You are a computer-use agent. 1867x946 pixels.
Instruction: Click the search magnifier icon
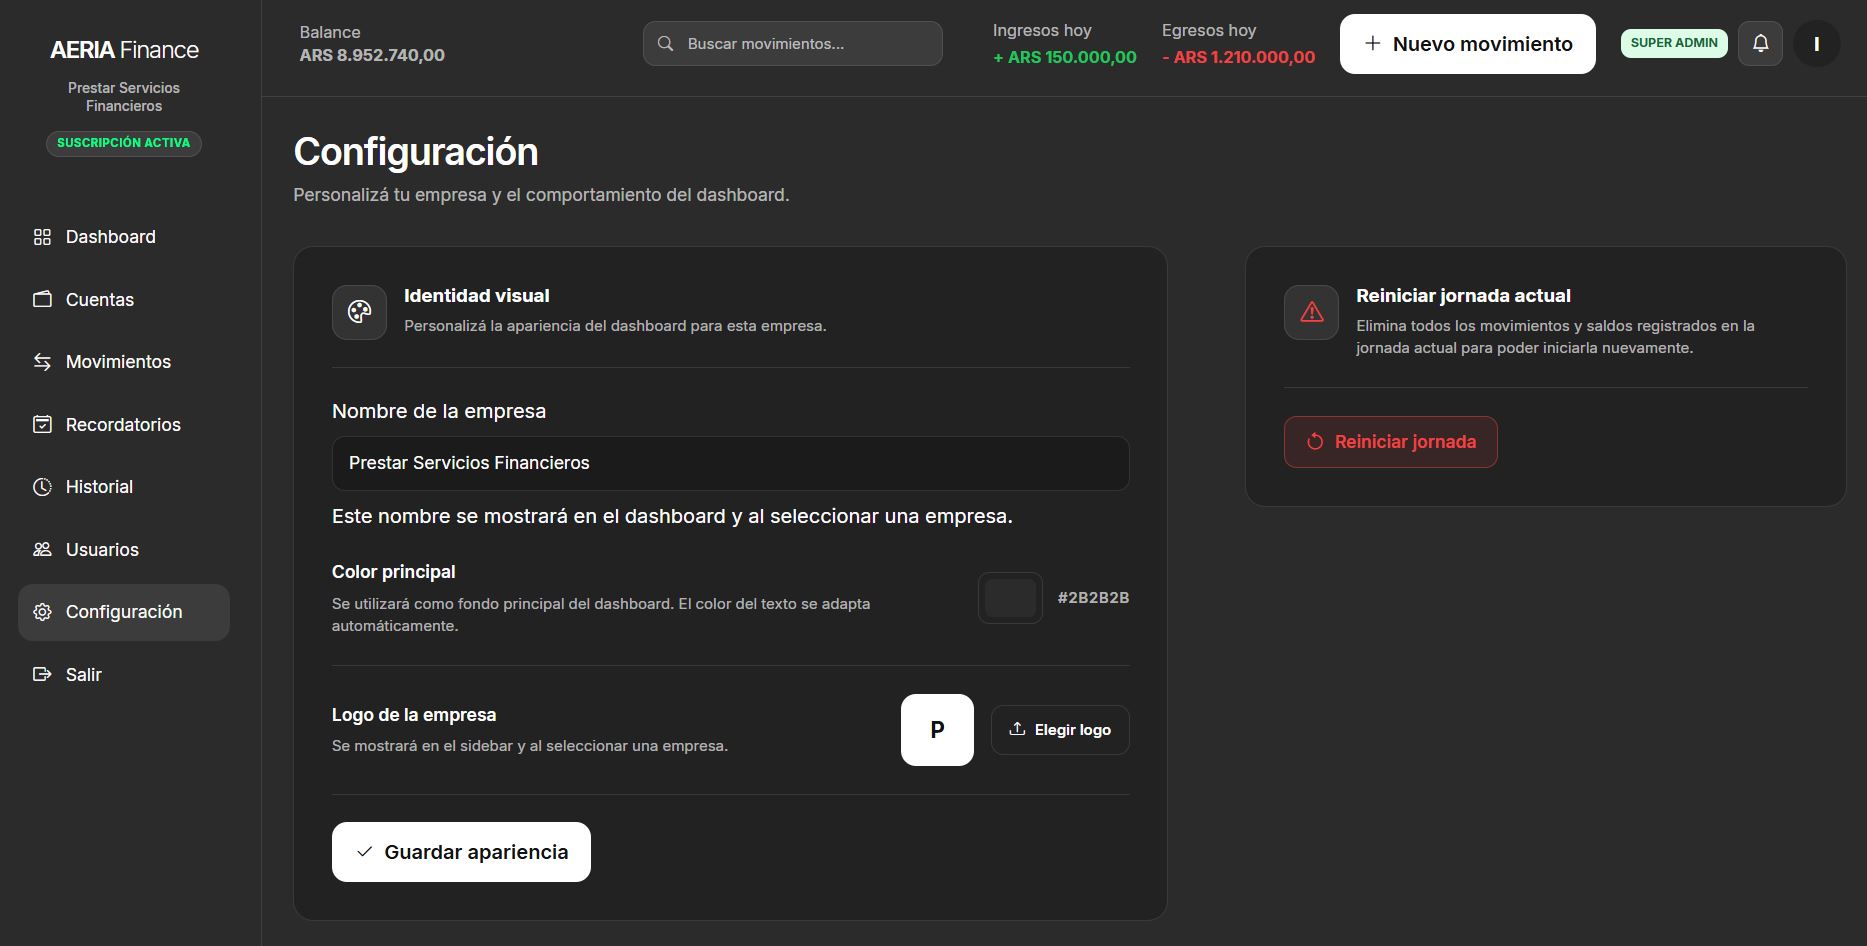(x=665, y=44)
